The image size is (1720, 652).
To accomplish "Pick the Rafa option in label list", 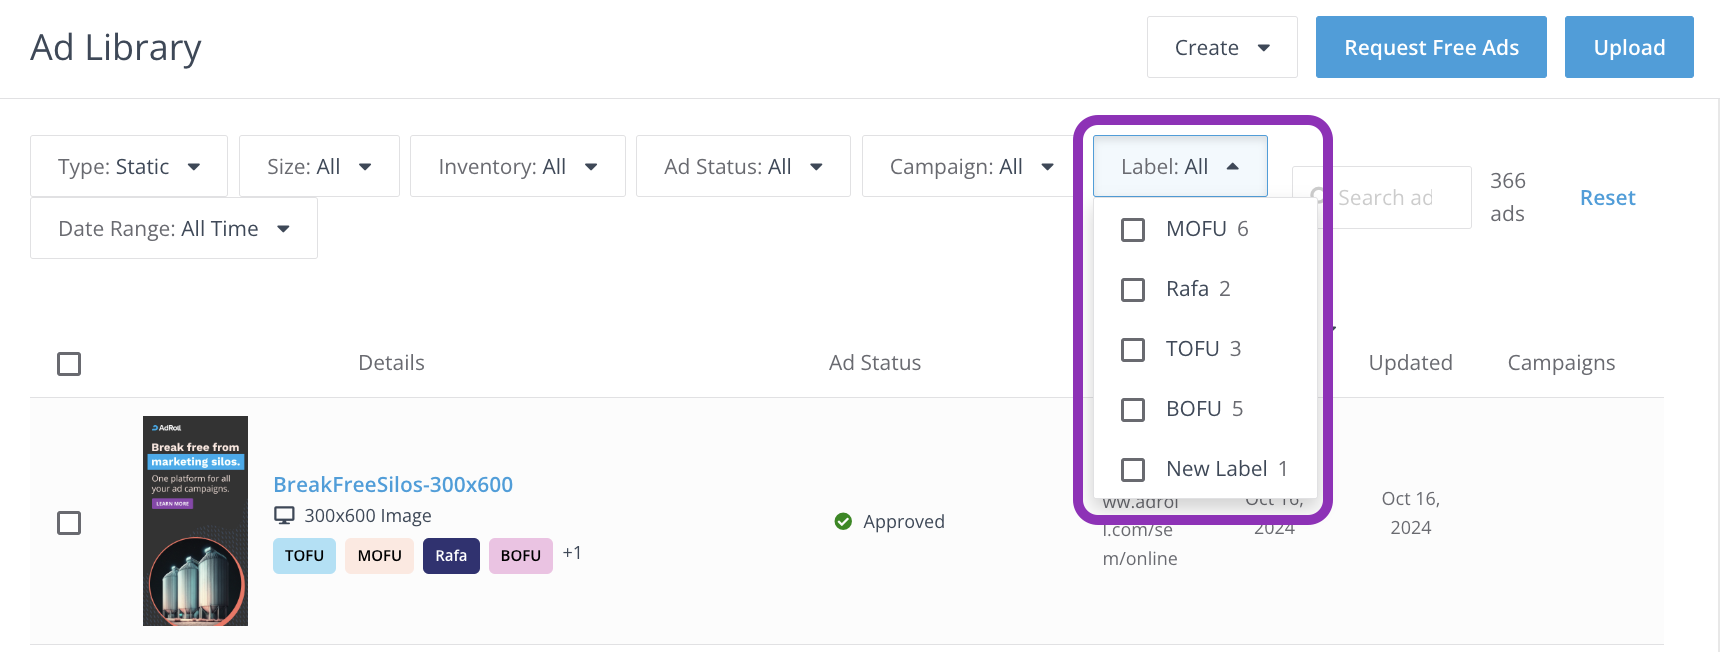I will click(1187, 289).
